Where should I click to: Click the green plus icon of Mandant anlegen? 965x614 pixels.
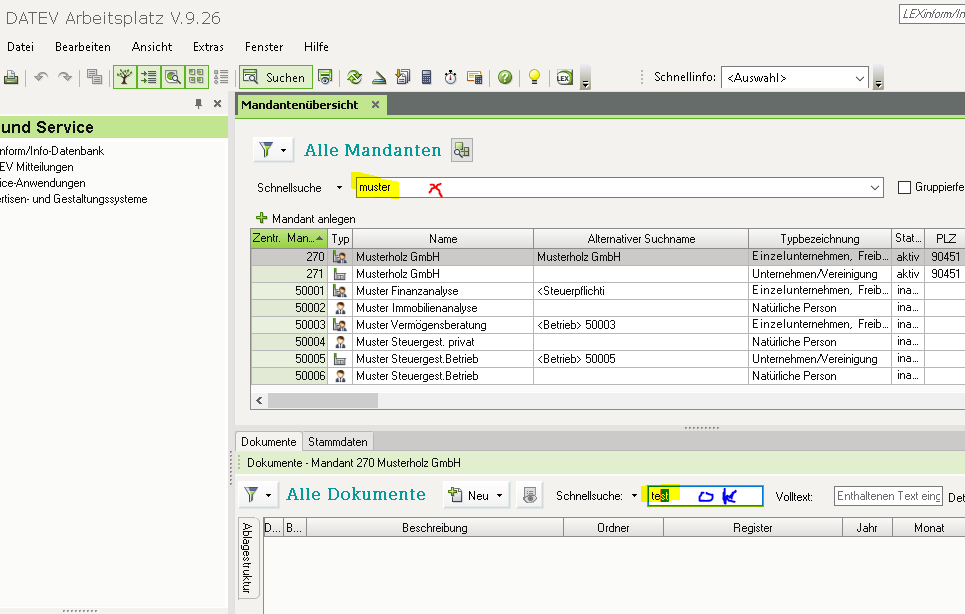(262, 218)
